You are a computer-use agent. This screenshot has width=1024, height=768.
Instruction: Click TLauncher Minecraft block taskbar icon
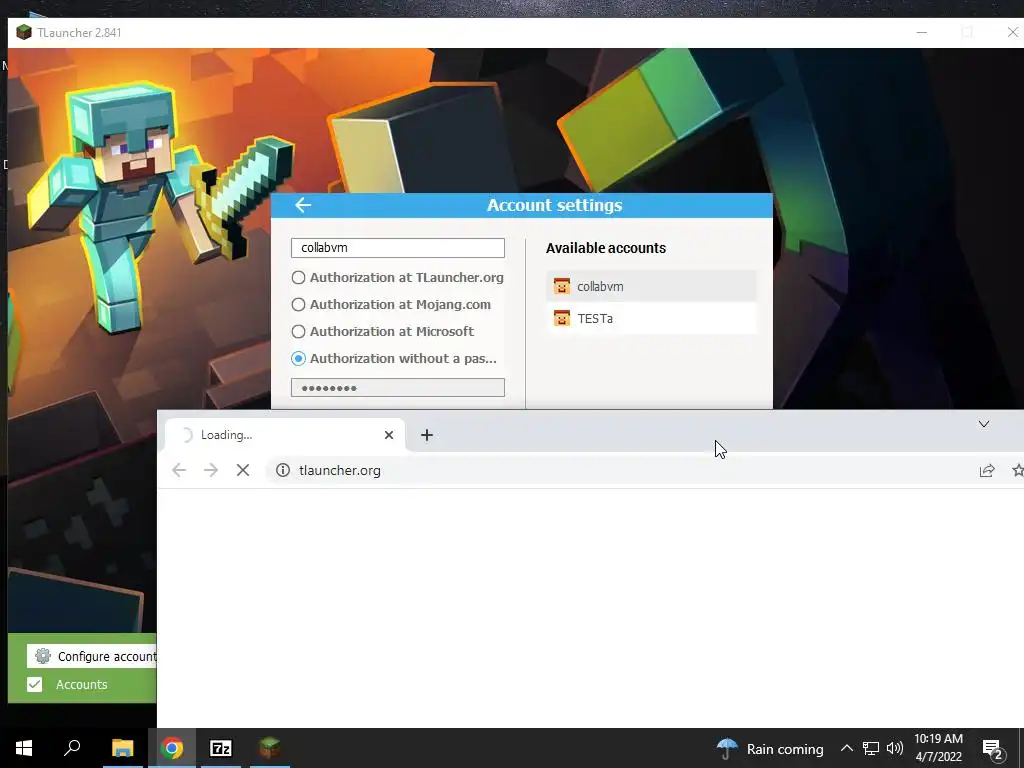(x=270, y=748)
